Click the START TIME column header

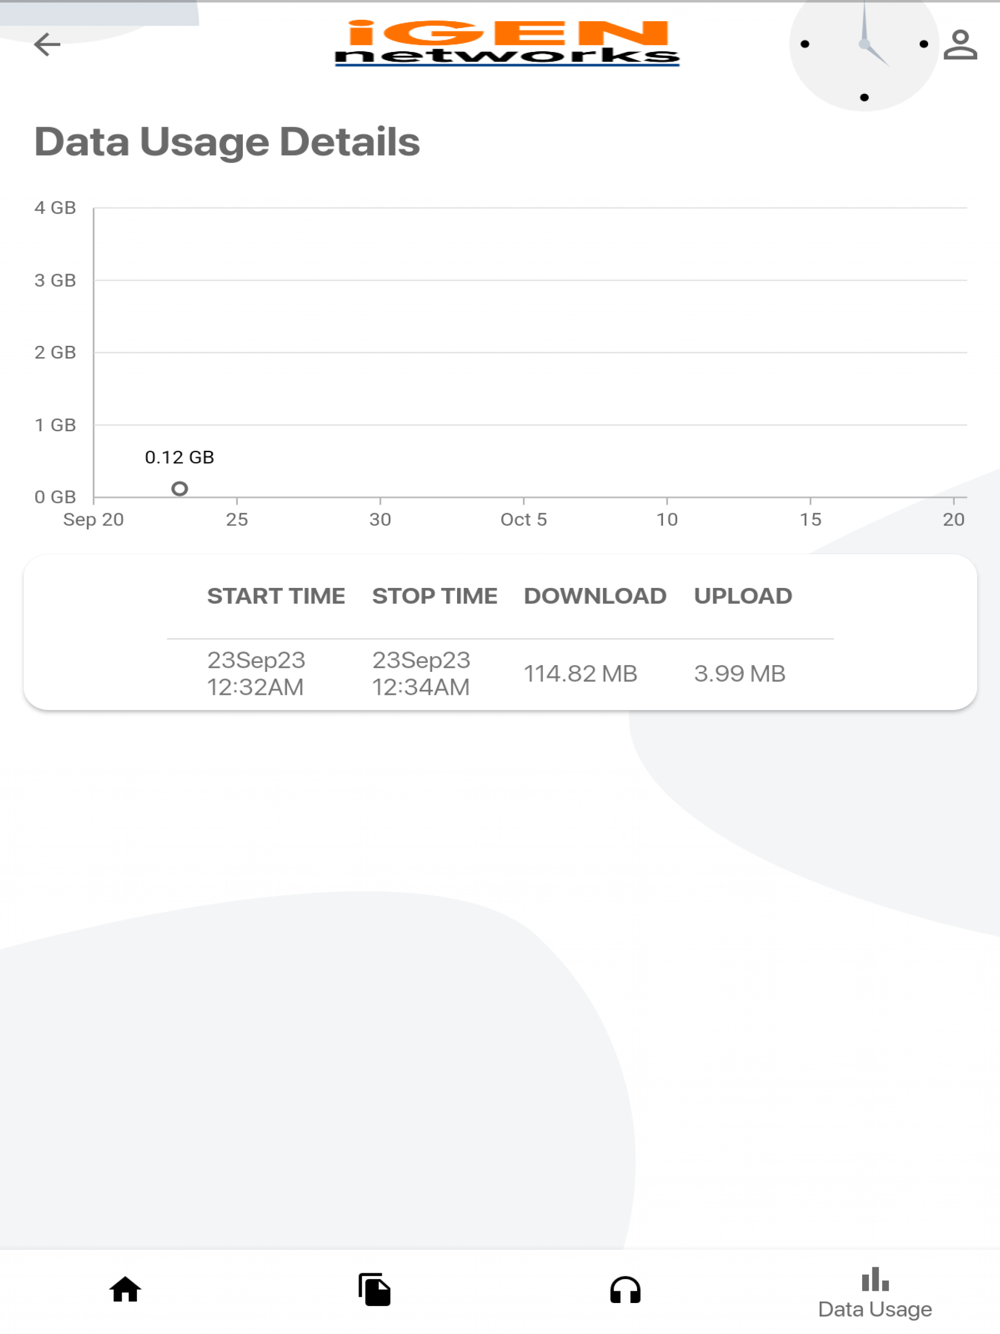click(276, 596)
